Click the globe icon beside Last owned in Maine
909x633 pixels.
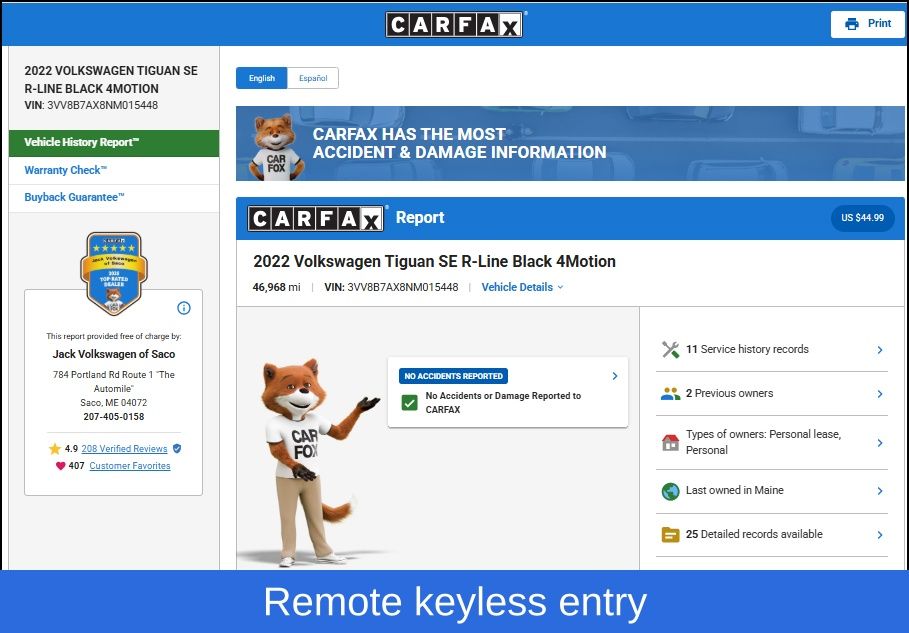point(670,491)
